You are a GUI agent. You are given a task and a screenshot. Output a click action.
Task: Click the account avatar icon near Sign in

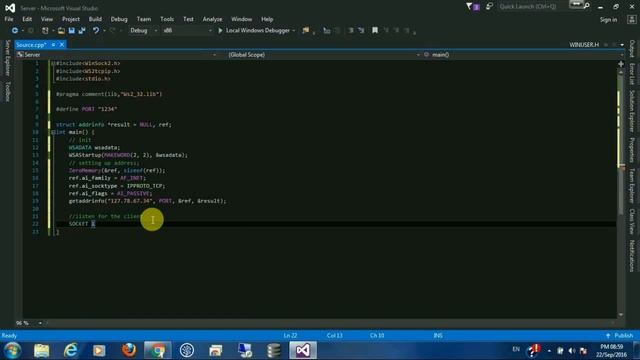[631, 20]
